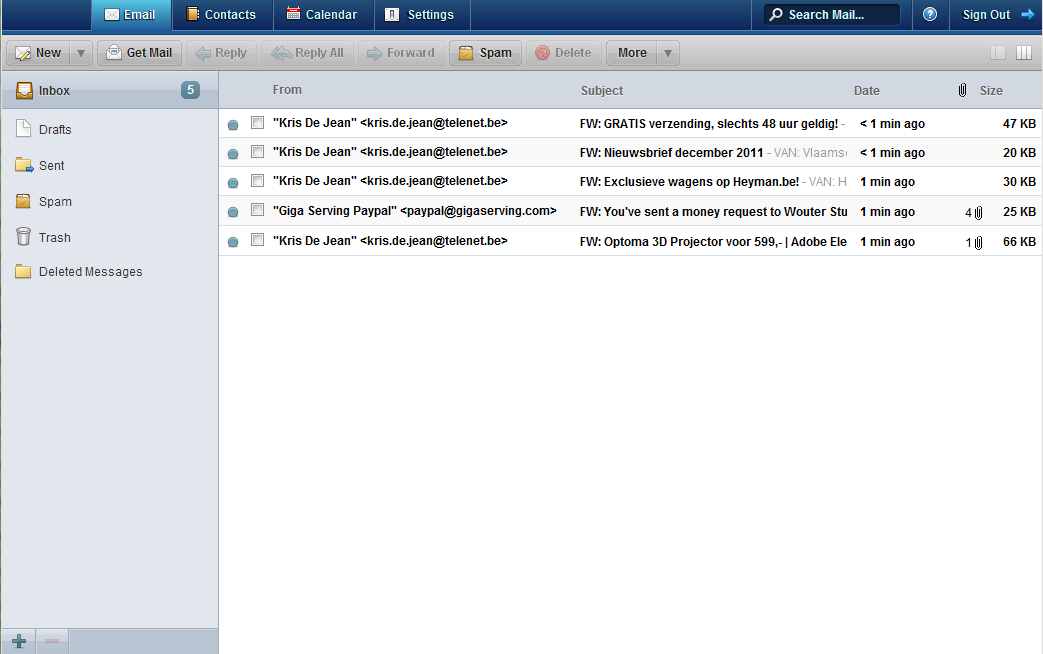Click the remove folder minus icon

pos(52,641)
